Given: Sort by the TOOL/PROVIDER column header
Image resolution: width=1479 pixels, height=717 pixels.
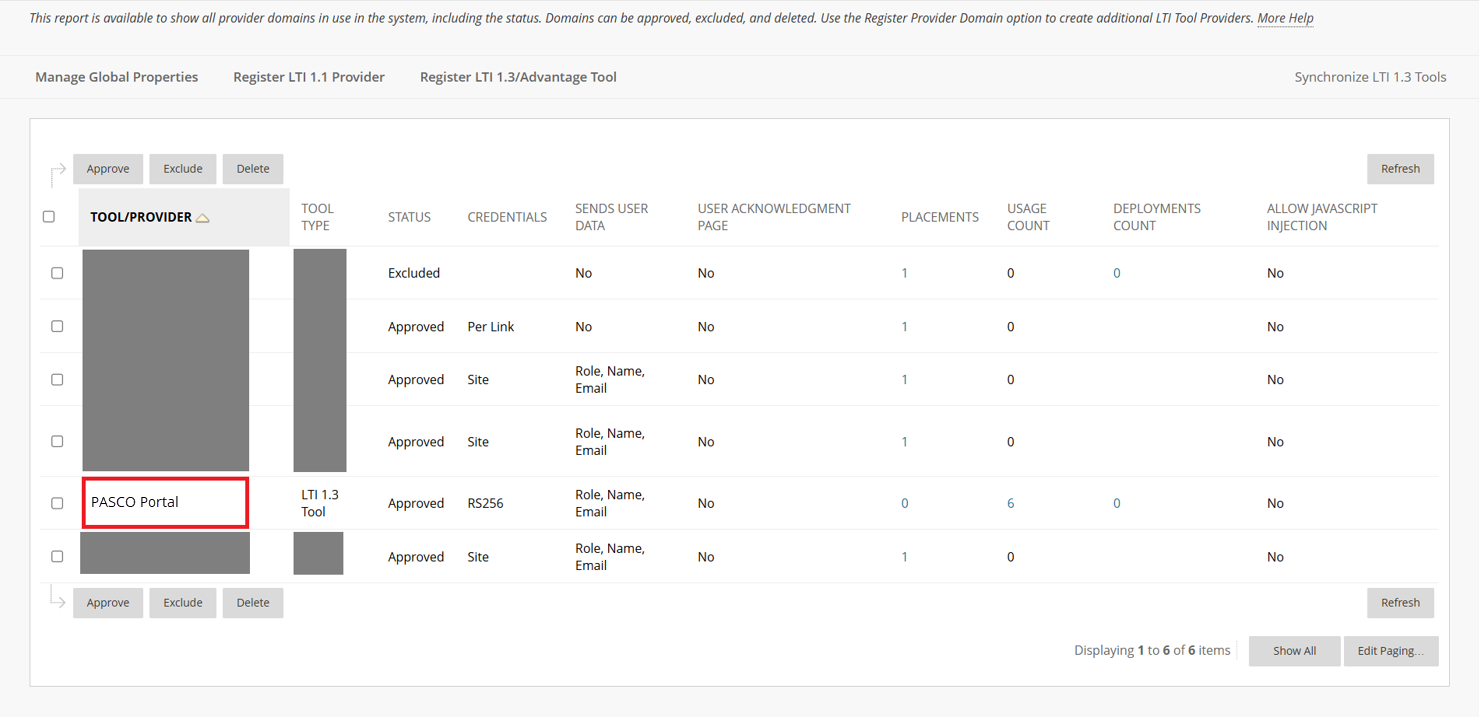Looking at the screenshot, I should tap(141, 217).
